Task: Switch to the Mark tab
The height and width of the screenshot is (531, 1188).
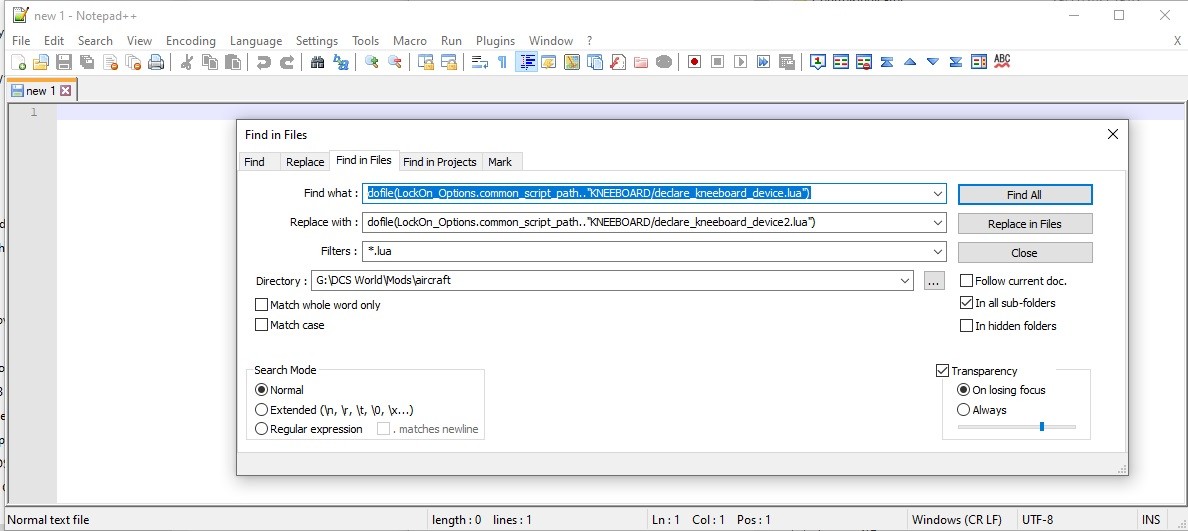Action: 500,162
